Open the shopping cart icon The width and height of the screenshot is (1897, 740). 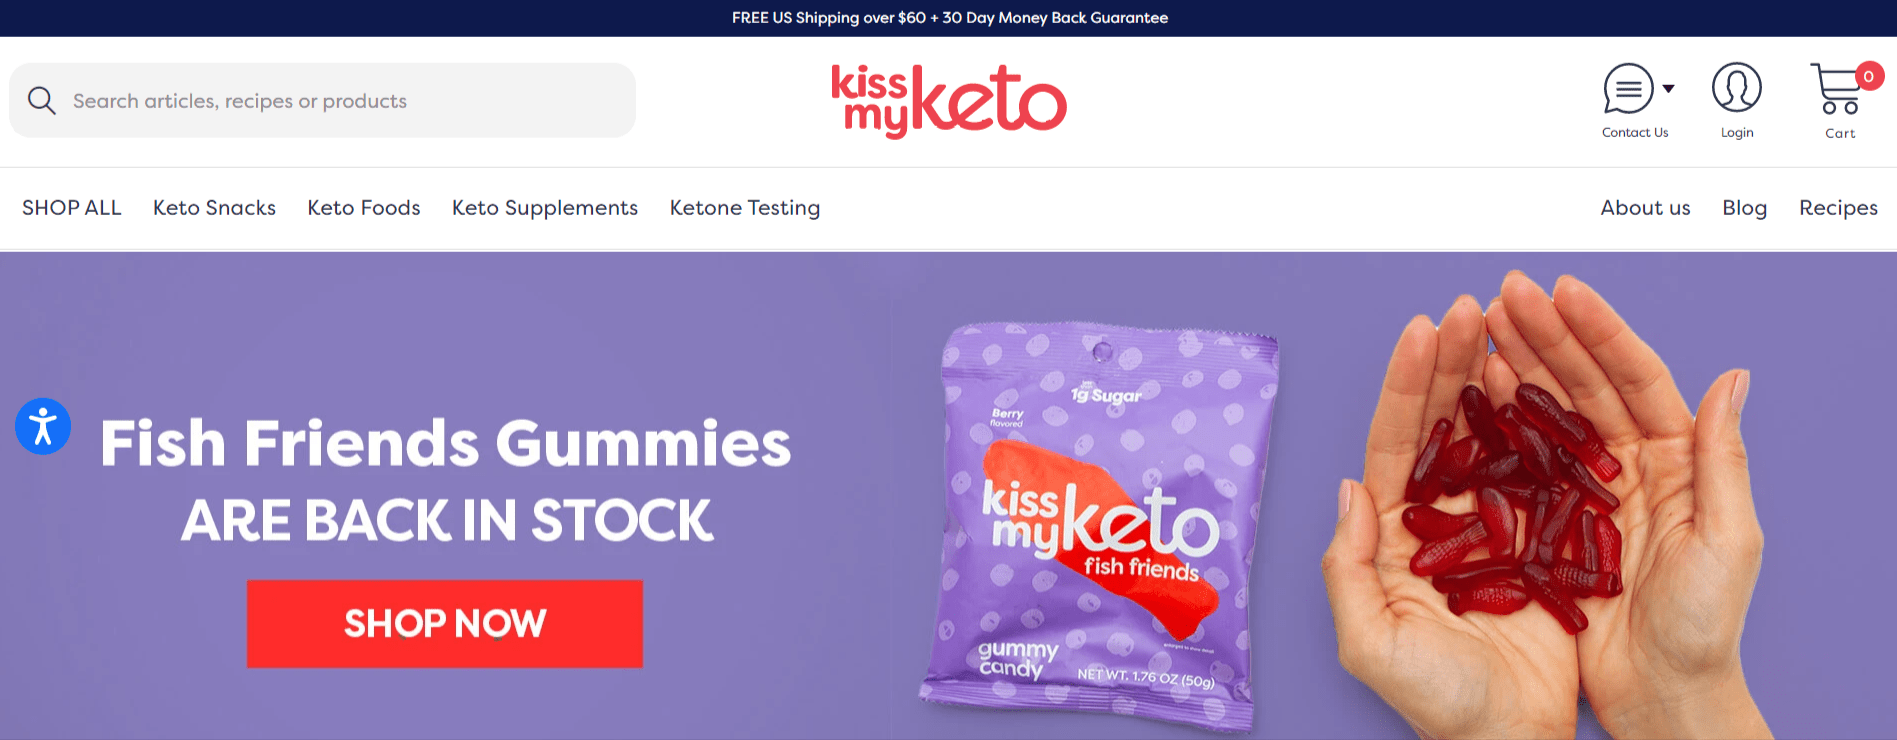pyautogui.click(x=1836, y=89)
